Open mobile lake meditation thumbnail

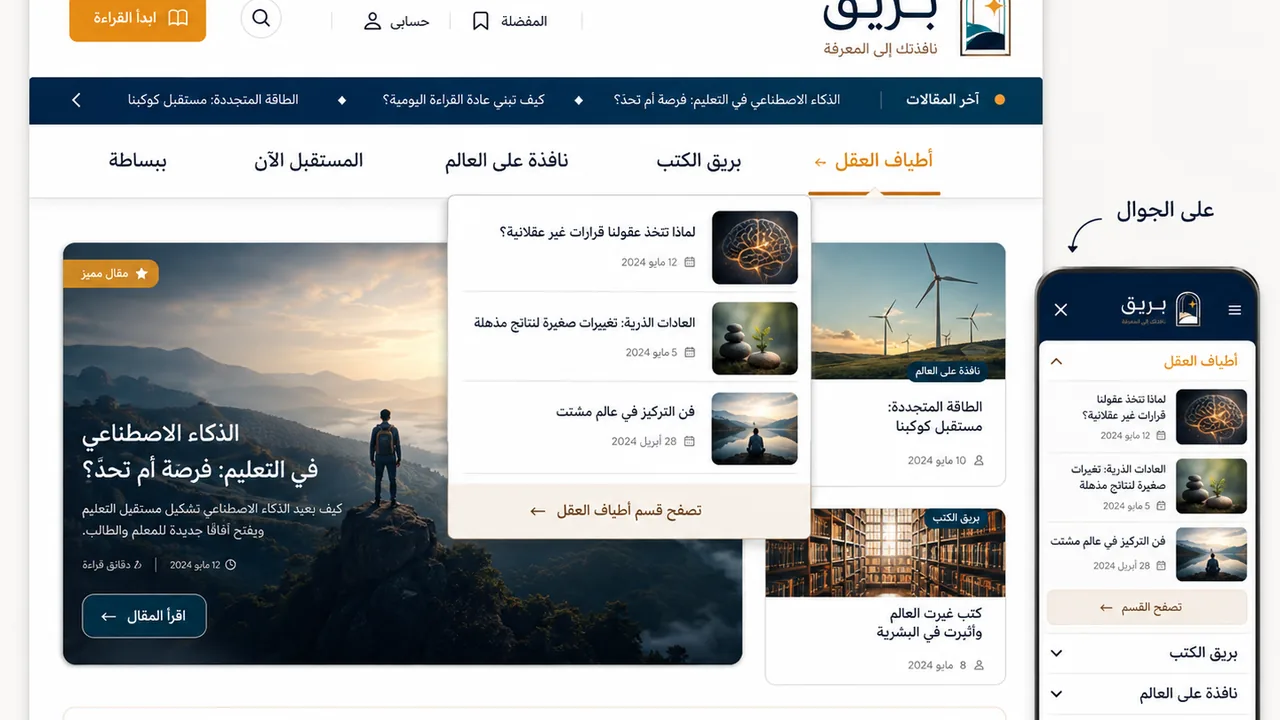point(1211,554)
